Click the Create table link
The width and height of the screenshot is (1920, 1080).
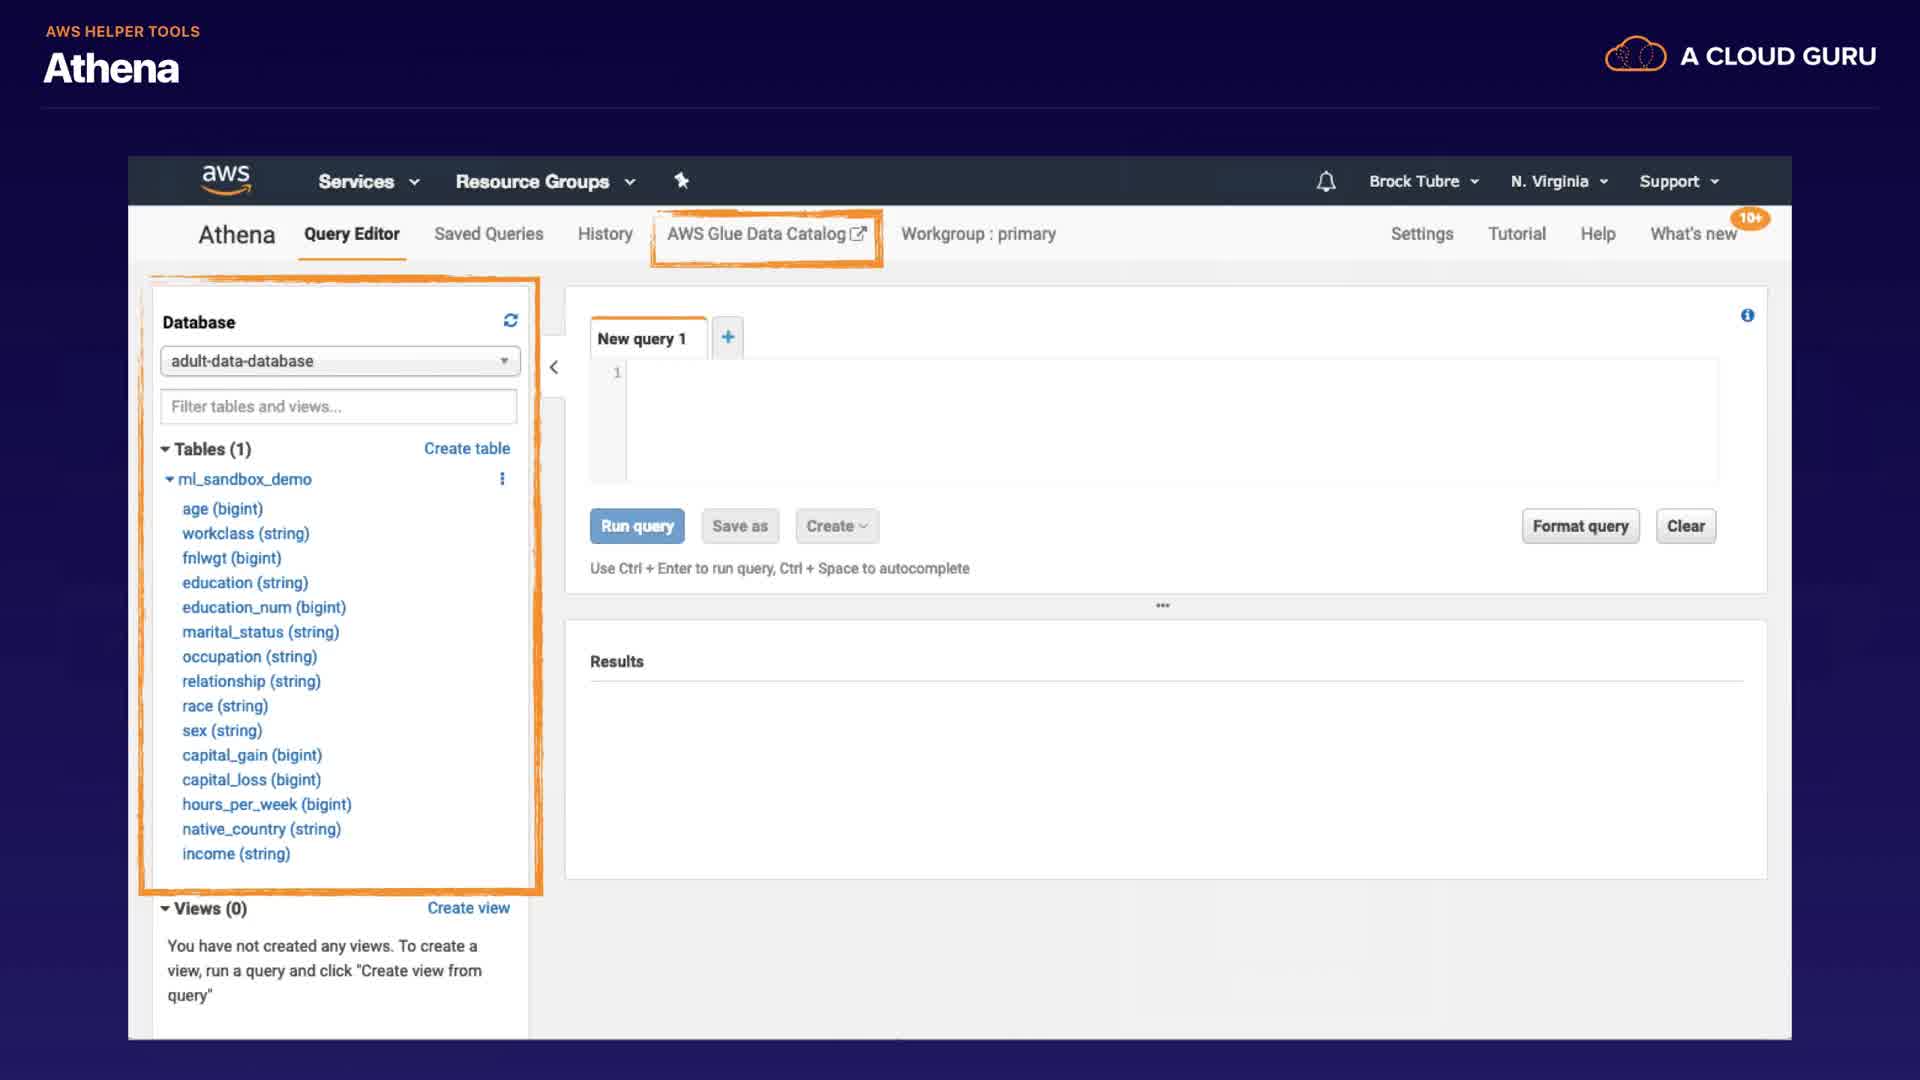click(x=466, y=449)
